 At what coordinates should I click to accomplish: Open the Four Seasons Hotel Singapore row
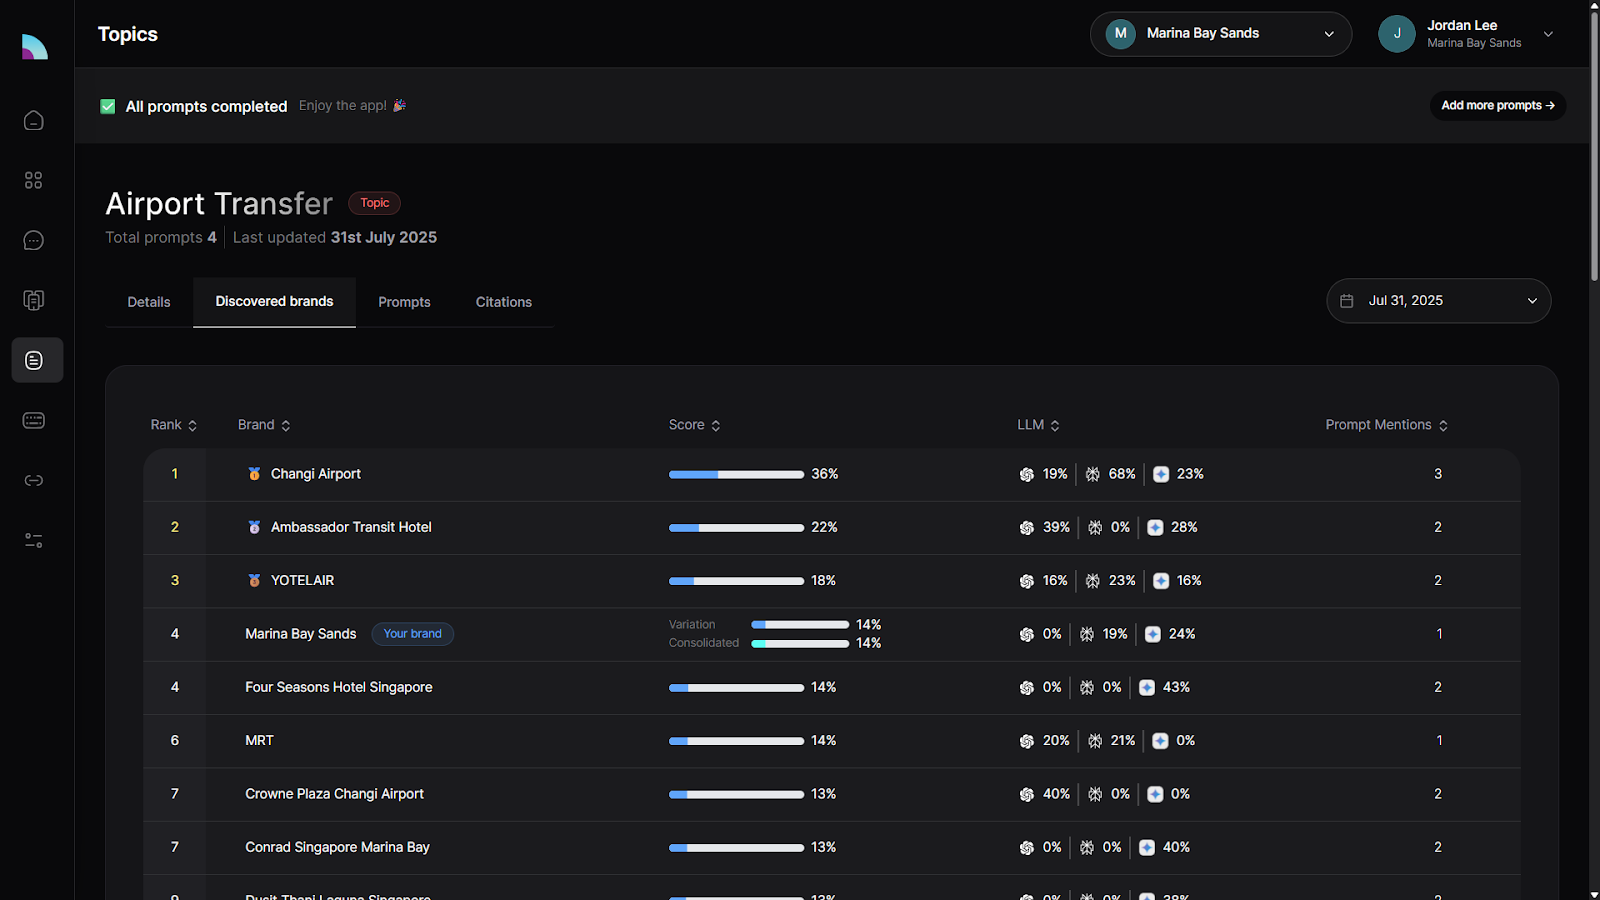pos(832,687)
